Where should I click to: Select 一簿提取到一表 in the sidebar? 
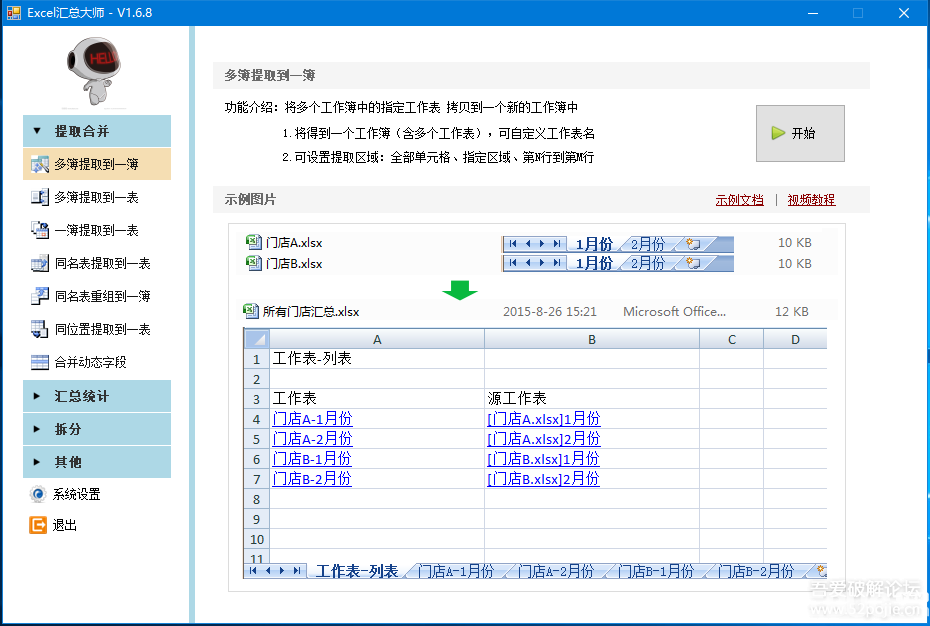point(97,230)
